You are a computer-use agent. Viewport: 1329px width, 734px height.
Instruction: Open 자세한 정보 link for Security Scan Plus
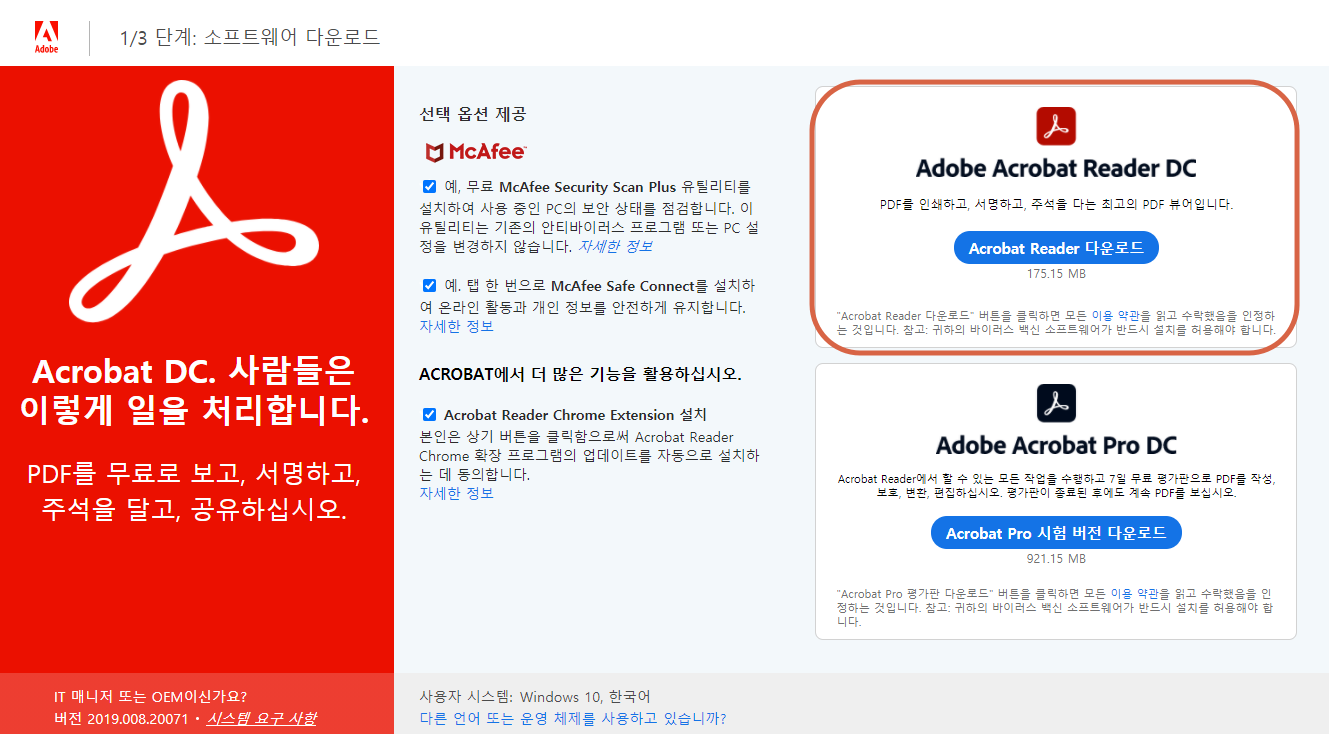(615, 246)
